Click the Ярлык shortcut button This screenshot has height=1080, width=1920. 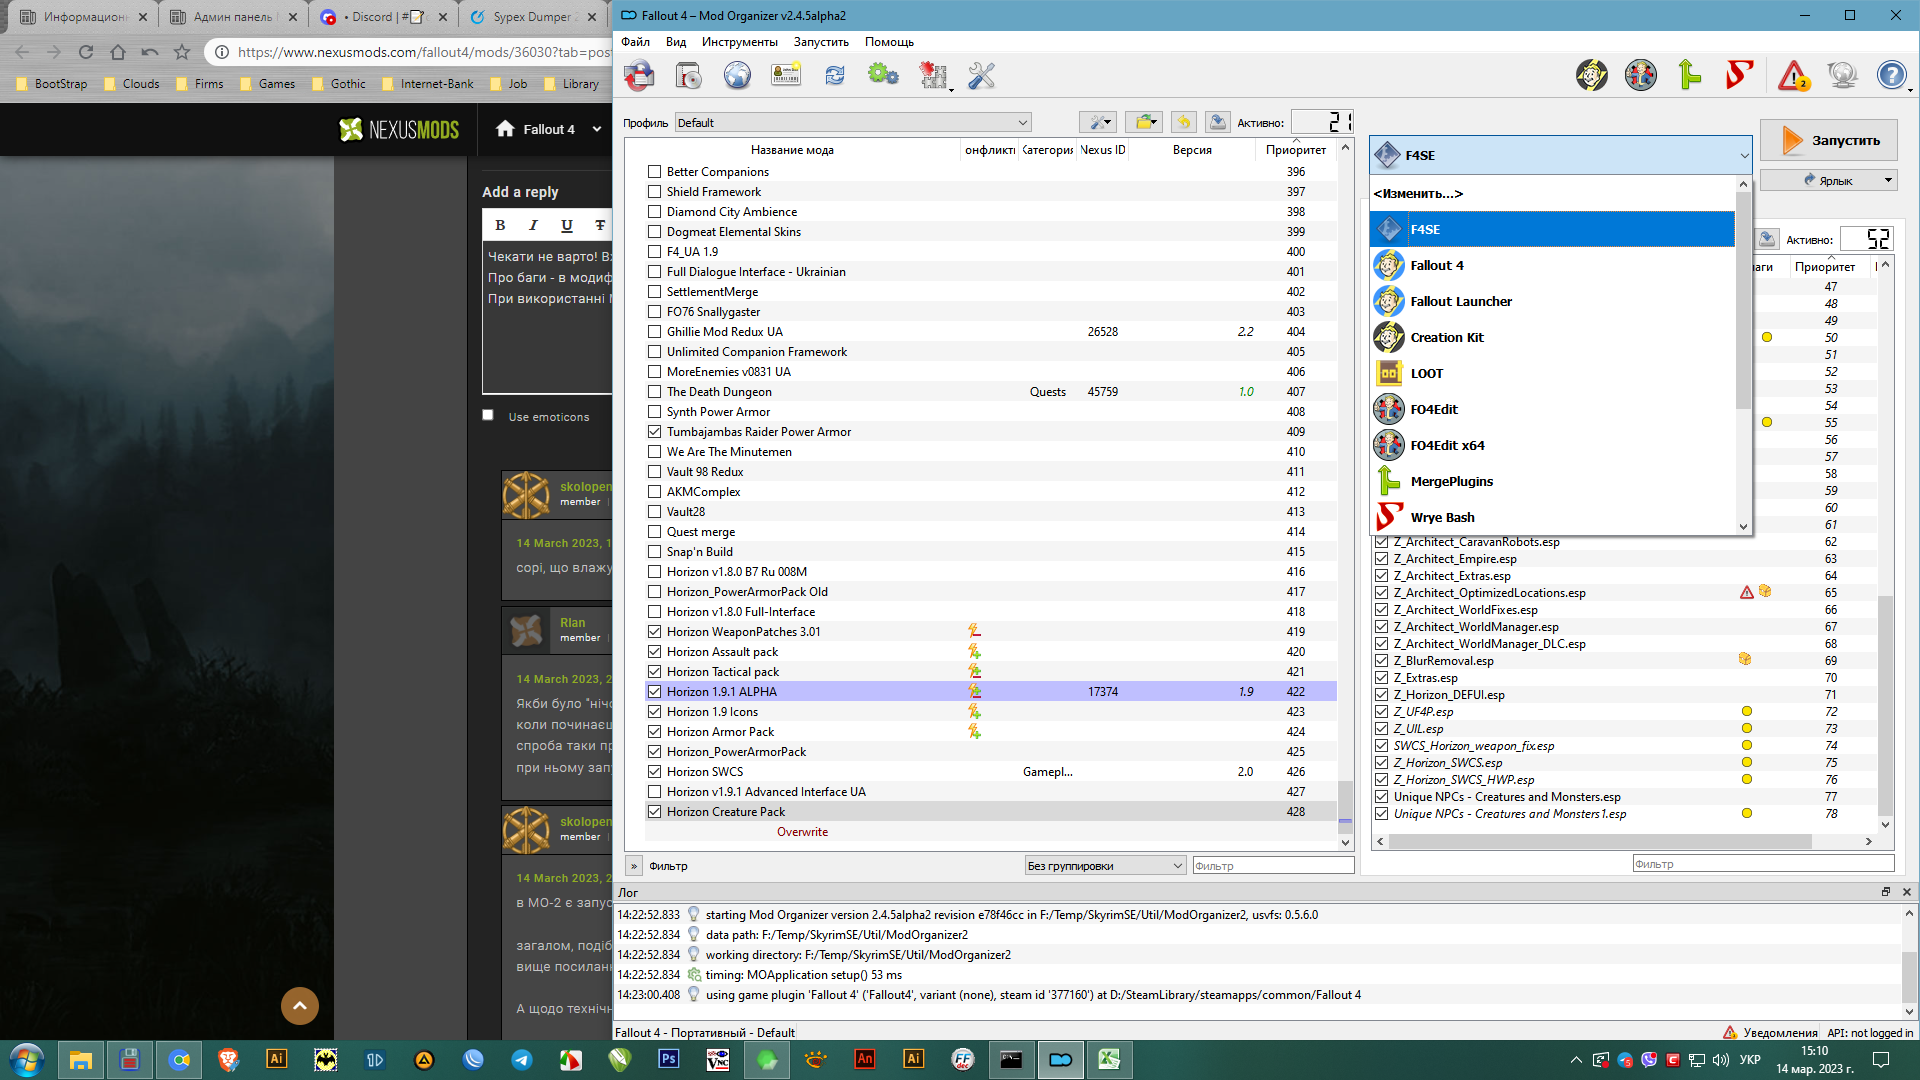point(1828,181)
